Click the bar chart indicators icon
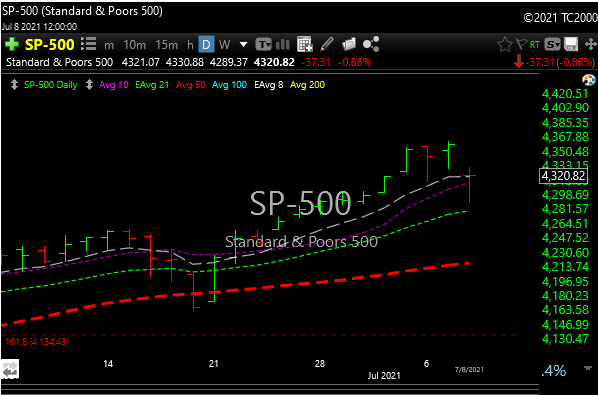Image resolution: width=598 pixels, height=395 pixels. tap(283, 45)
